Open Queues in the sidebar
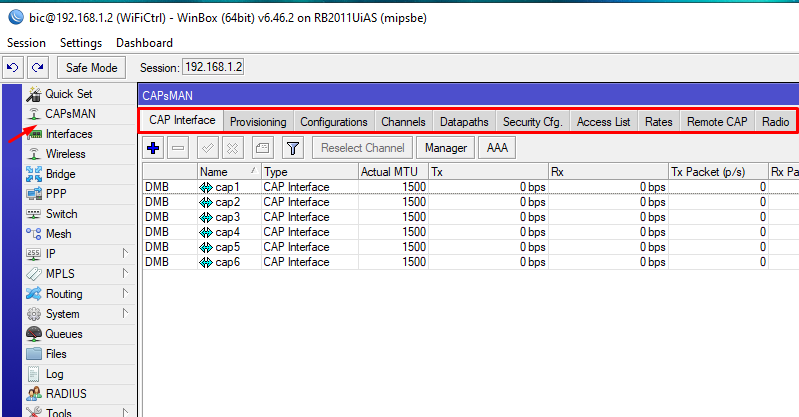Image resolution: width=799 pixels, height=417 pixels. click(x=63, y=334)
